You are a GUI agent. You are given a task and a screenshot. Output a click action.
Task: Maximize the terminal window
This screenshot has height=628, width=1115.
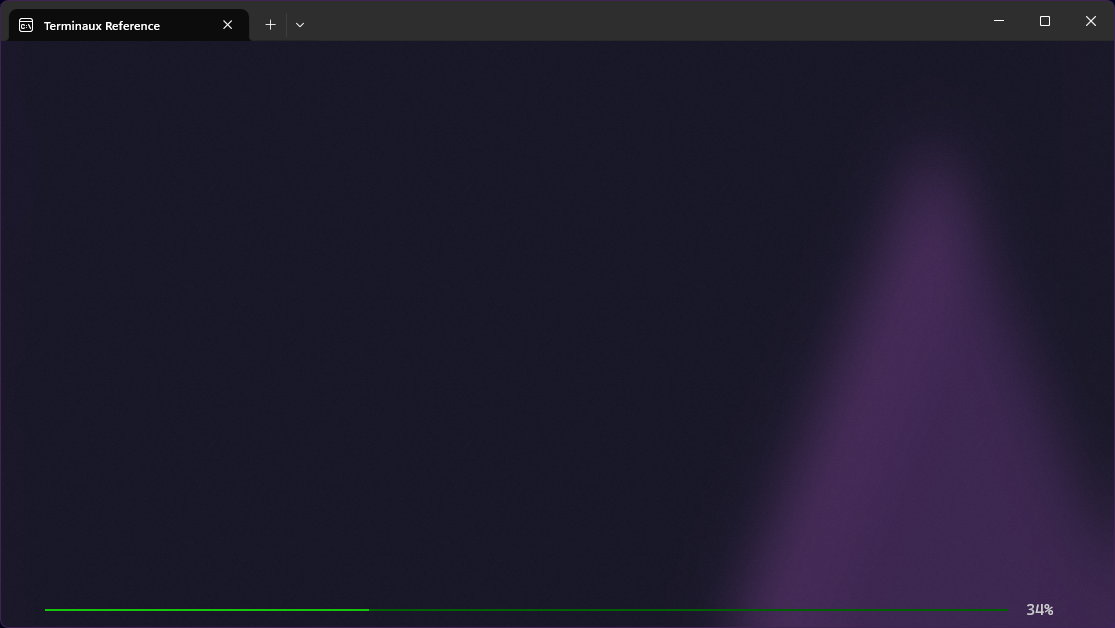[x=1044, y=21]
